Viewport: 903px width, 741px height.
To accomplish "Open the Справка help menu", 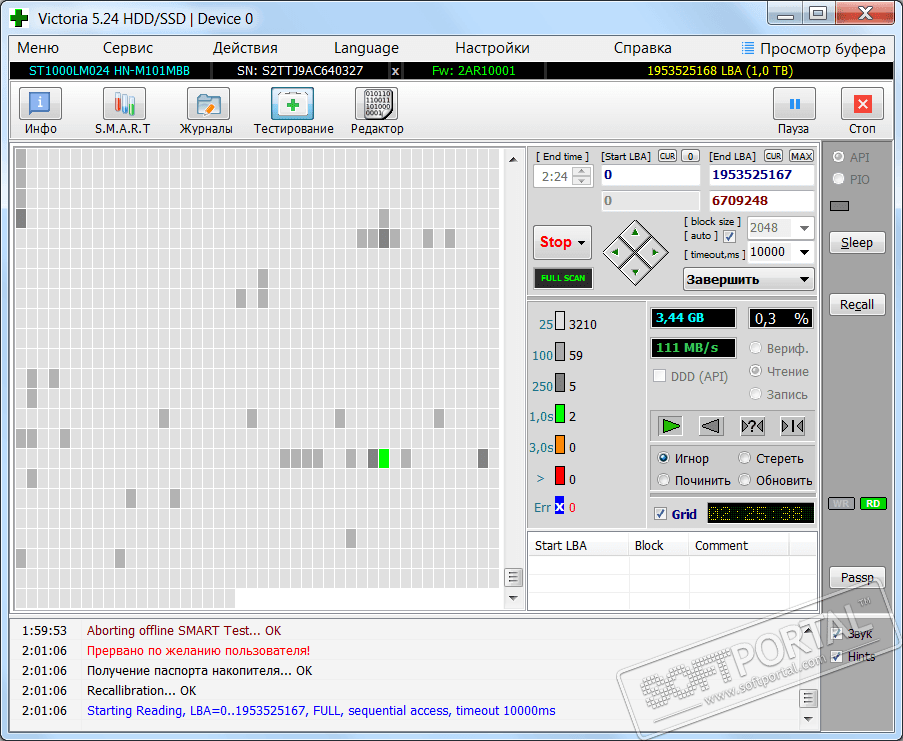I will tap(643, 48).
